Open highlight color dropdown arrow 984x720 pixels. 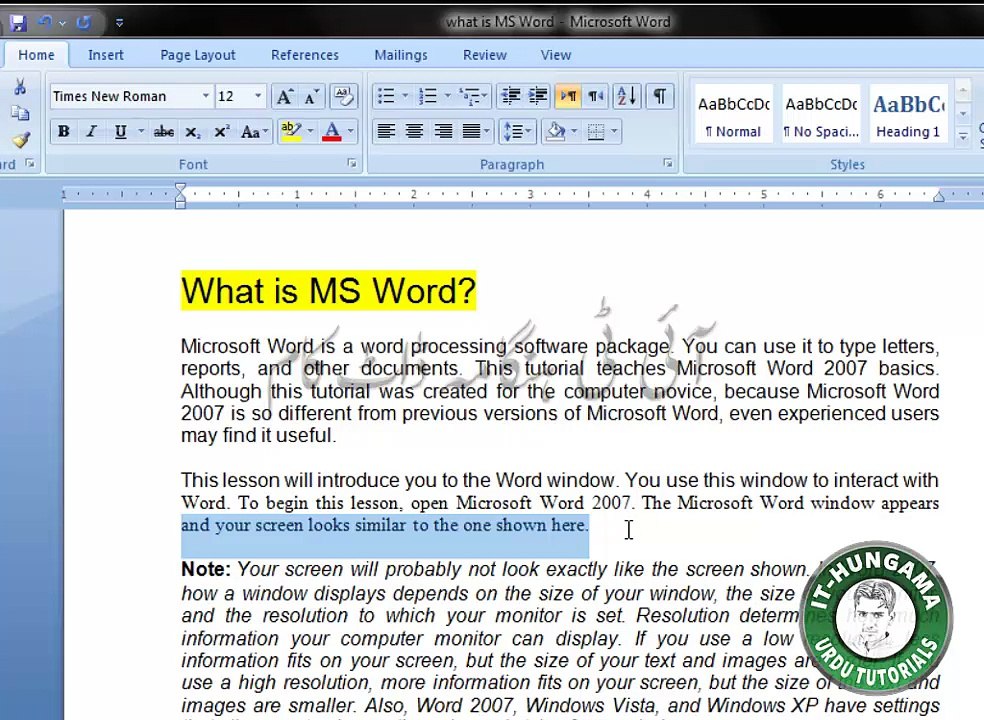tap(310, 131)
